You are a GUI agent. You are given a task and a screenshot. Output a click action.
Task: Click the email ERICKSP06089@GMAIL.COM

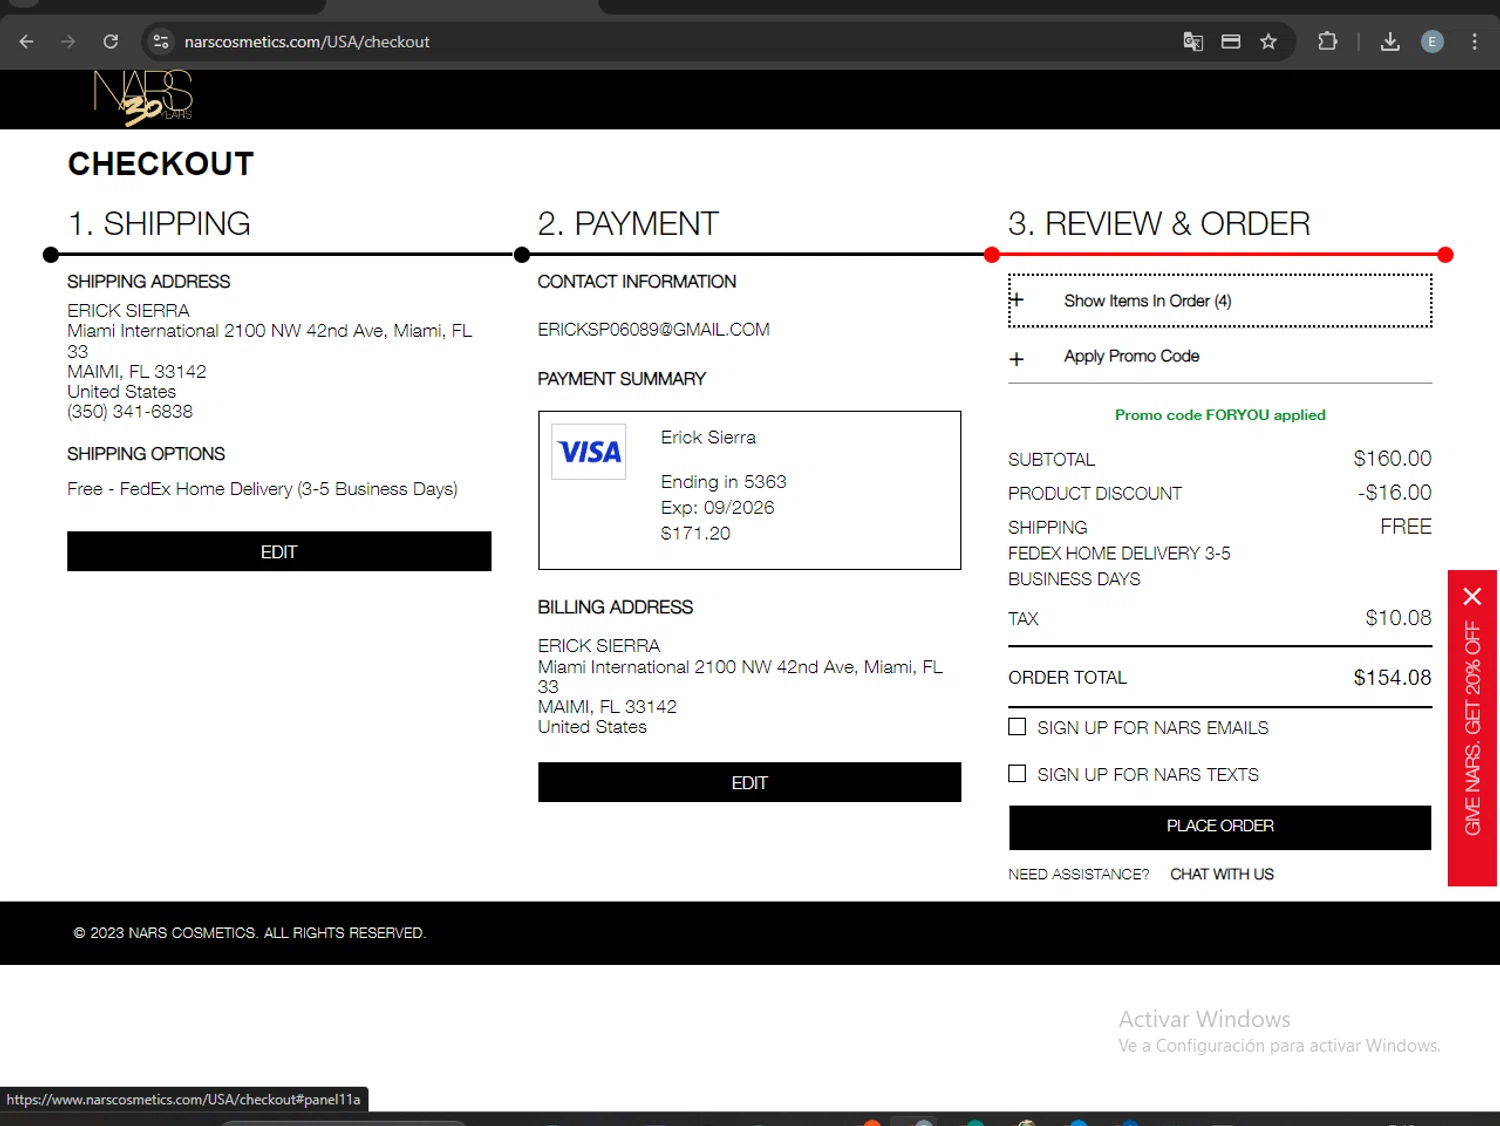coord(654,330)
